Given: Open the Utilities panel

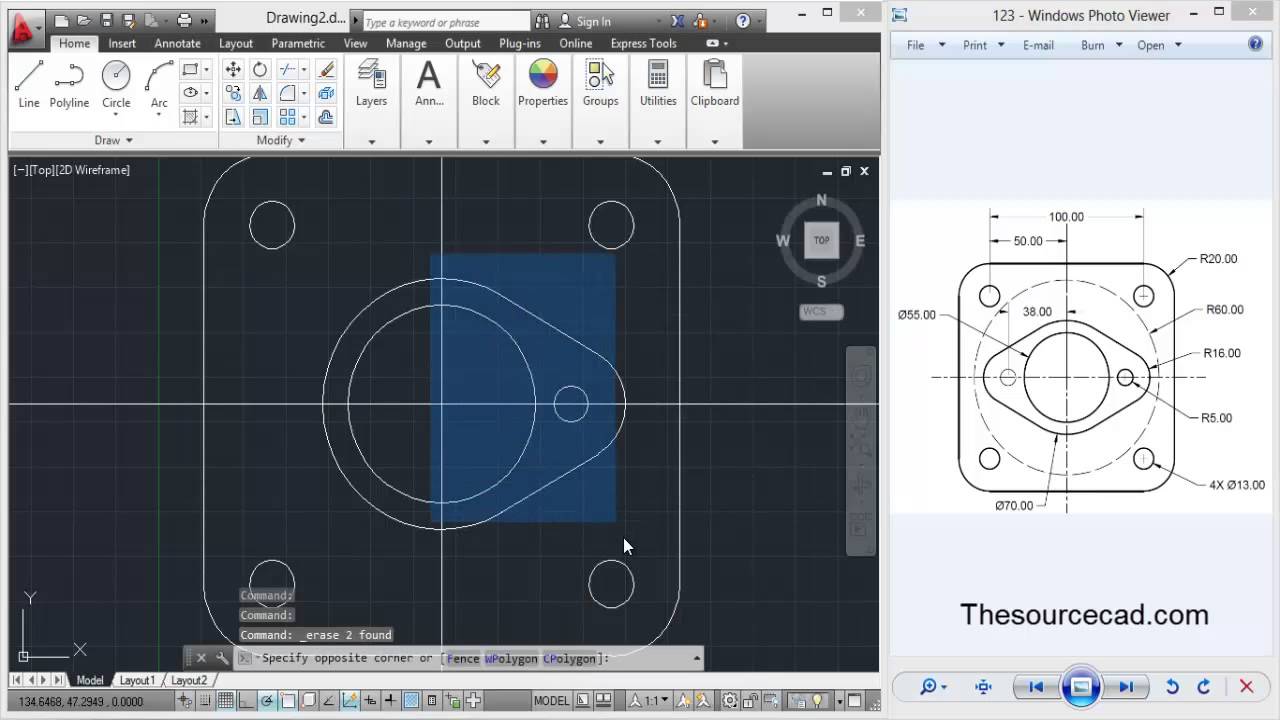Looking at the screenshot, I should point(658,84).
